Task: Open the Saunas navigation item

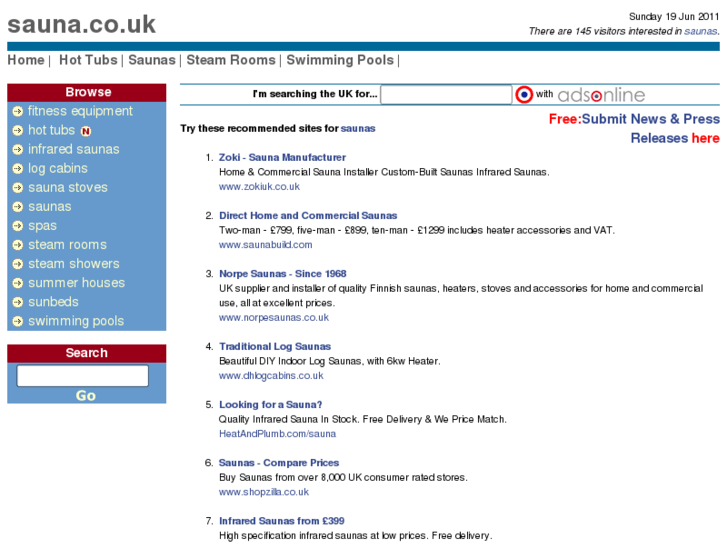Action: point(152,60)
